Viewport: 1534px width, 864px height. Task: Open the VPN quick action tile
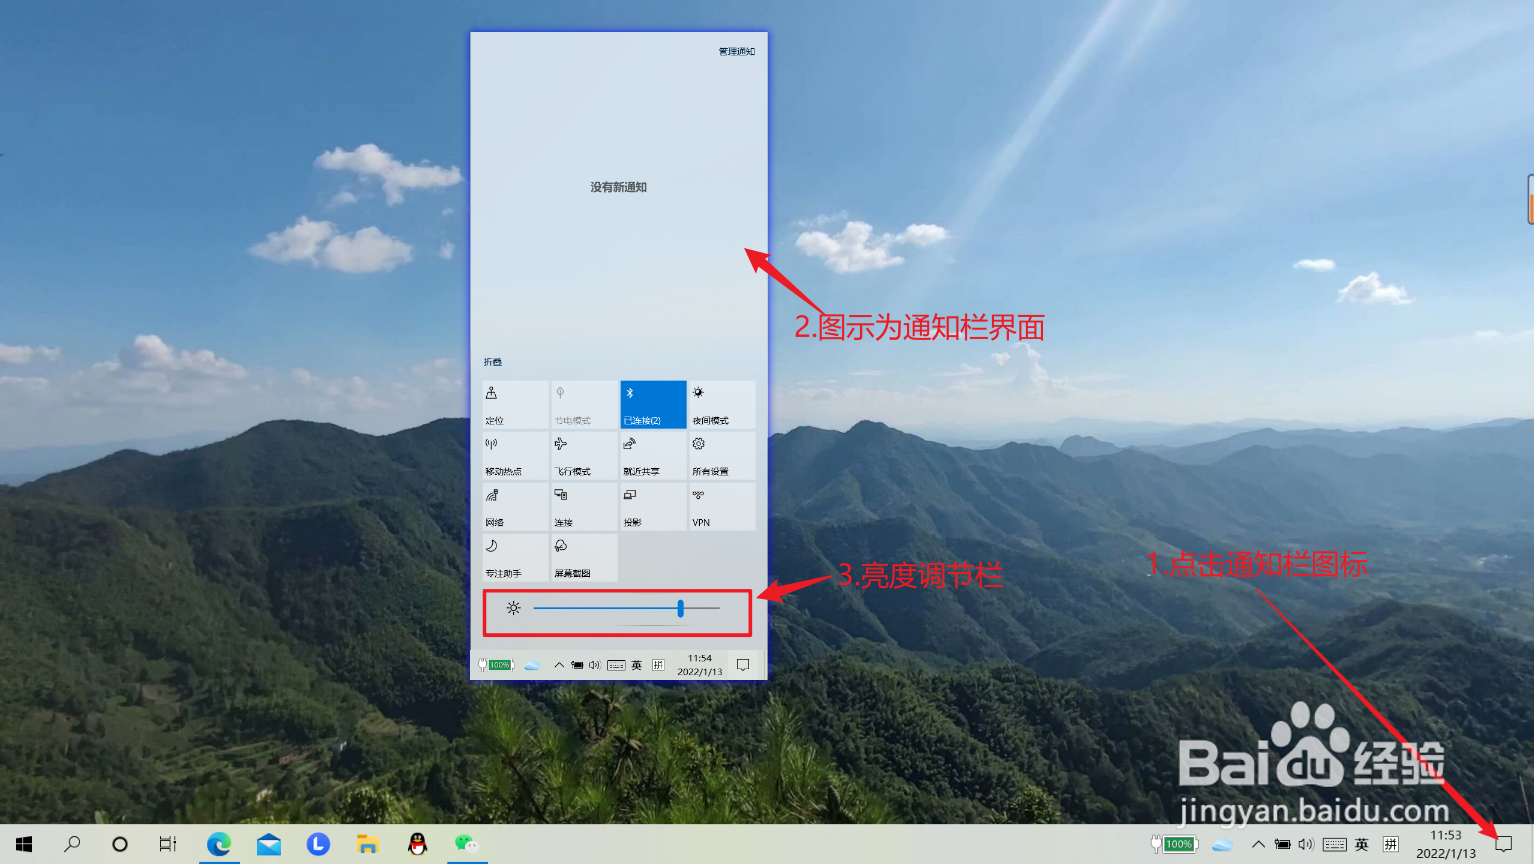click(x=722, y=506)
